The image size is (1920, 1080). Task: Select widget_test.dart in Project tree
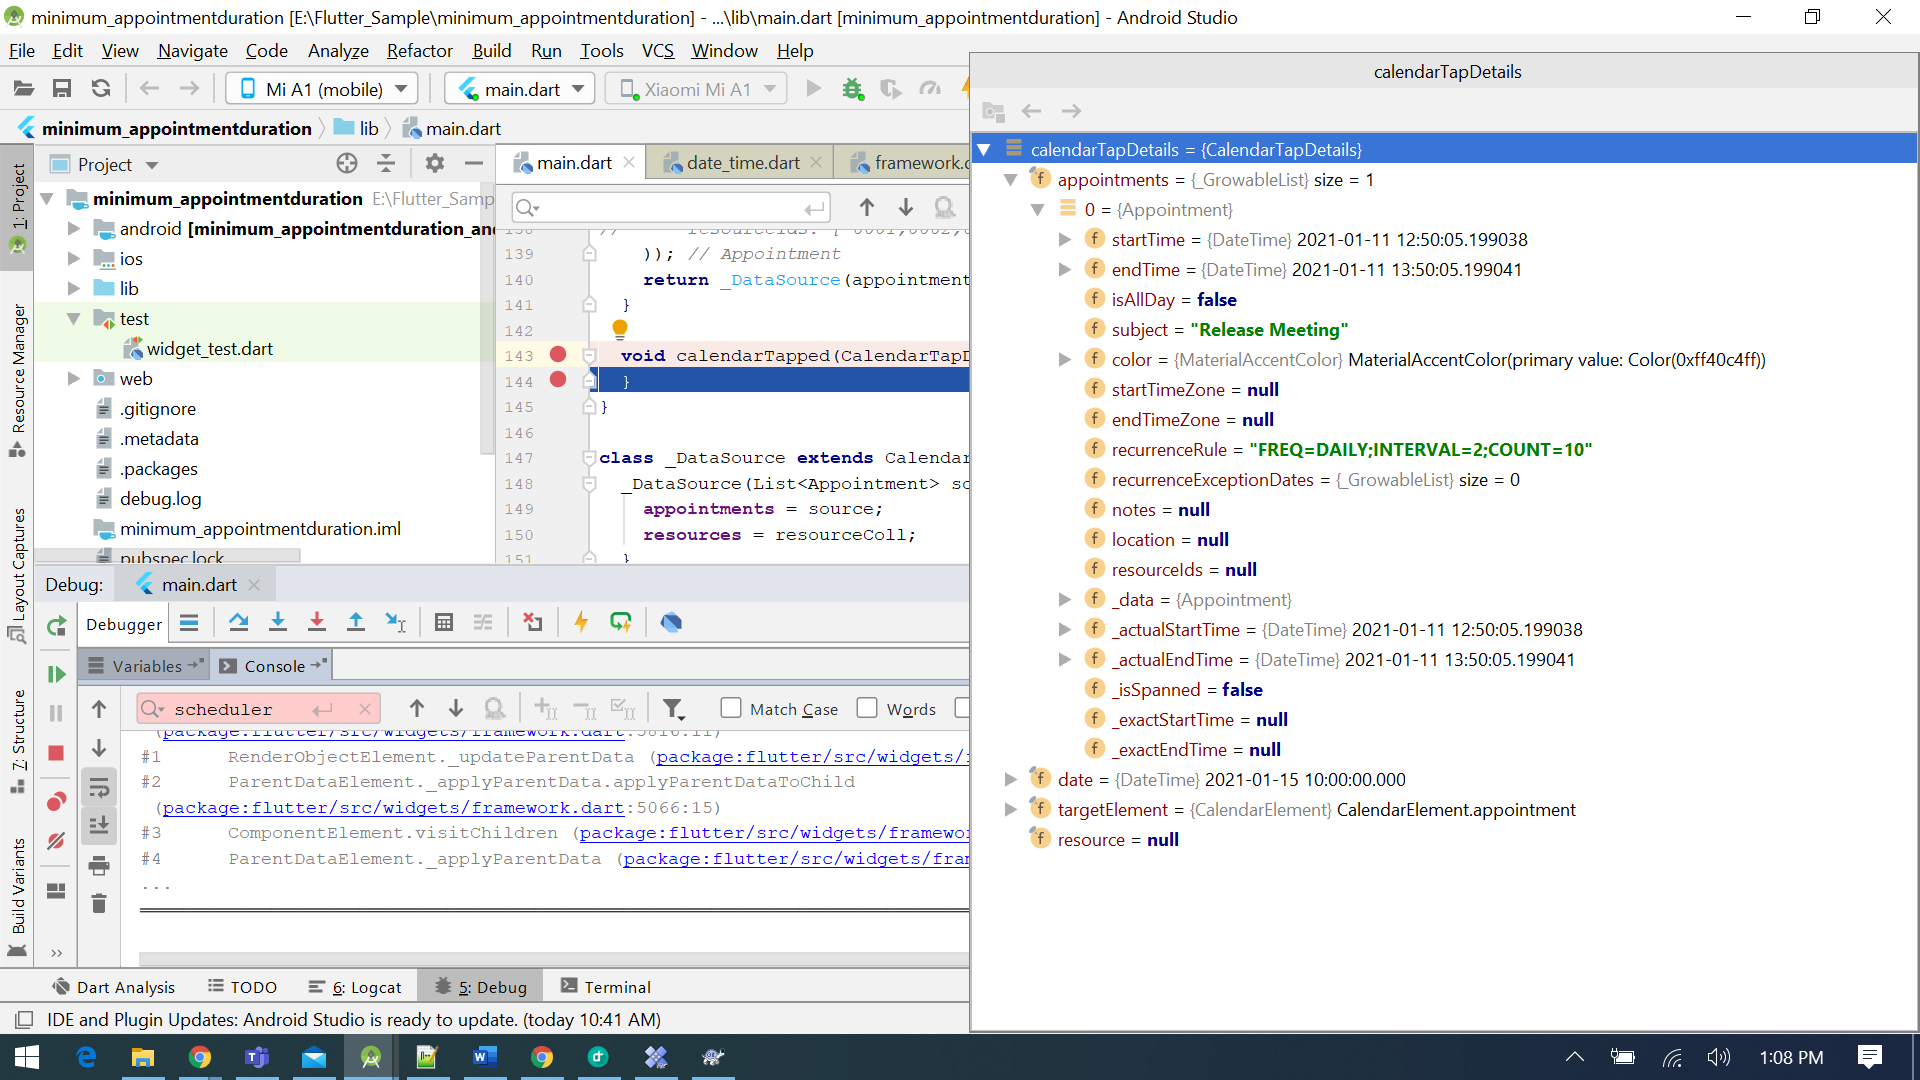click(209, 349)
